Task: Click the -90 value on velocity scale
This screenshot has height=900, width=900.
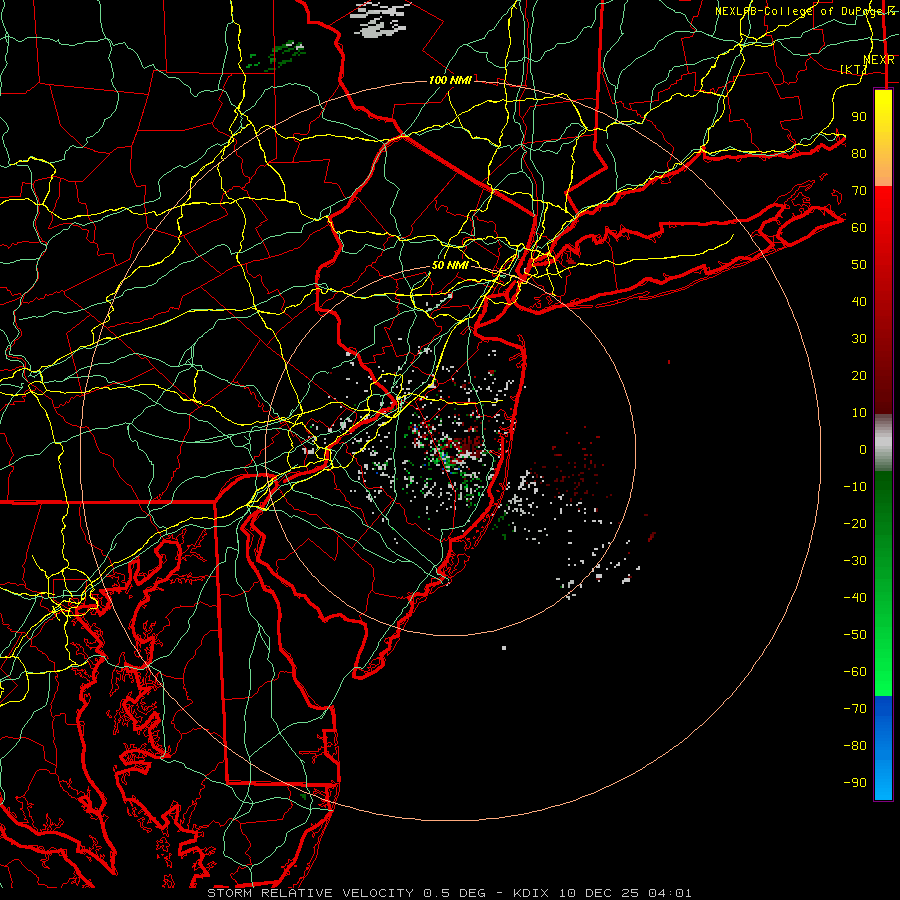Action: tap(855, 783)
